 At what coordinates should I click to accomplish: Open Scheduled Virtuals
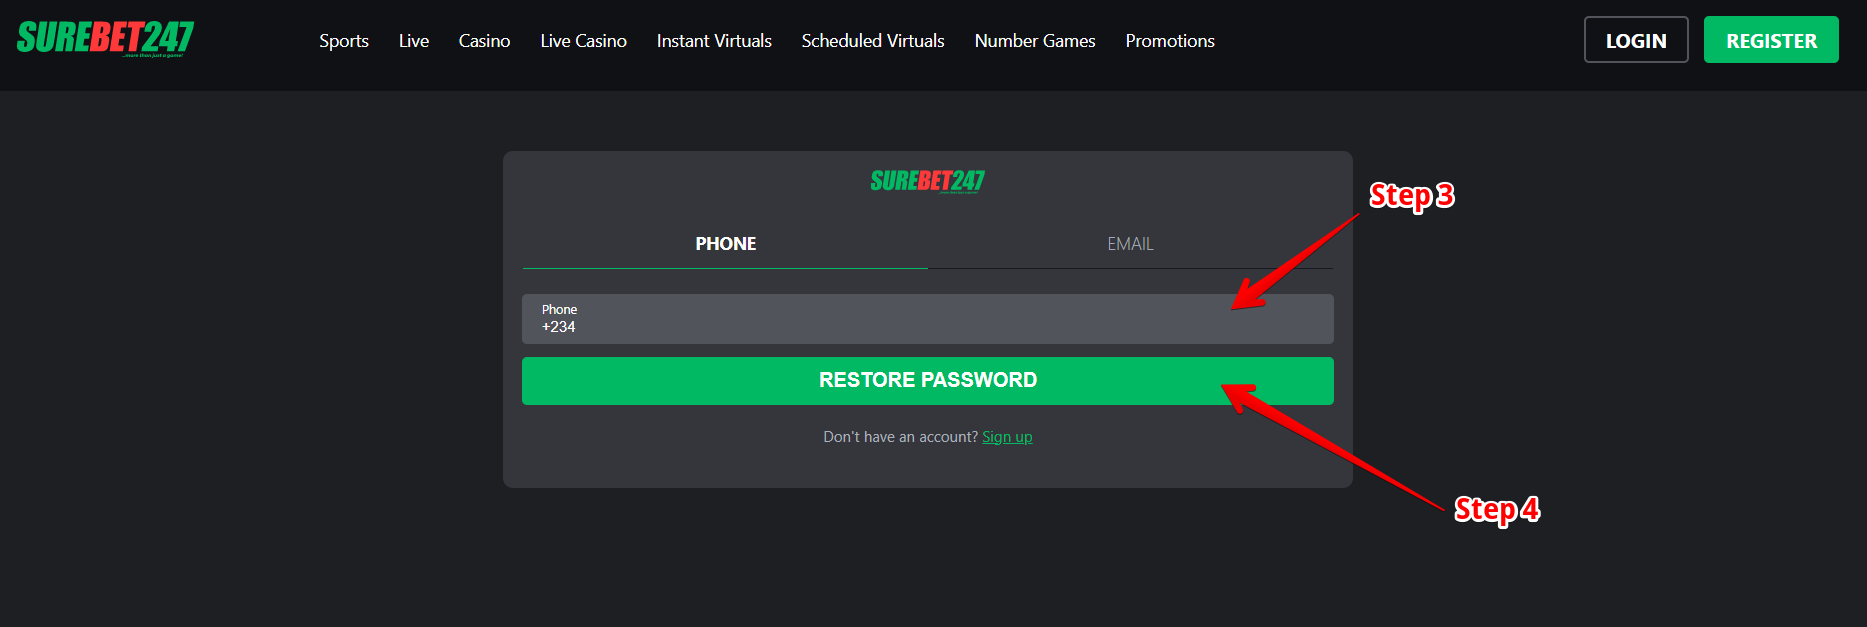tap(873, 41)
